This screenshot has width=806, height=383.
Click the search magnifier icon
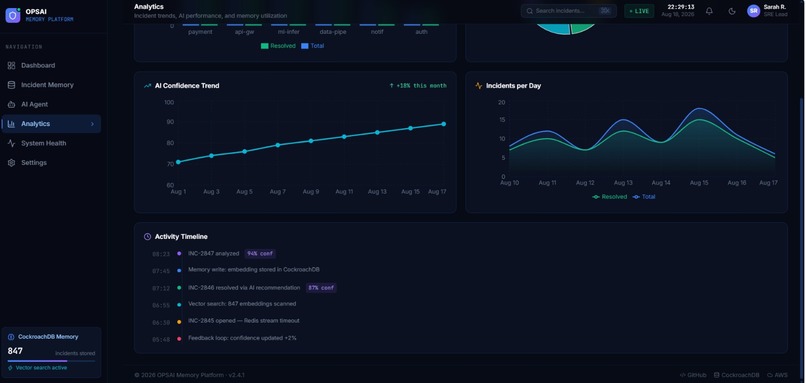(x=529, y=11)
